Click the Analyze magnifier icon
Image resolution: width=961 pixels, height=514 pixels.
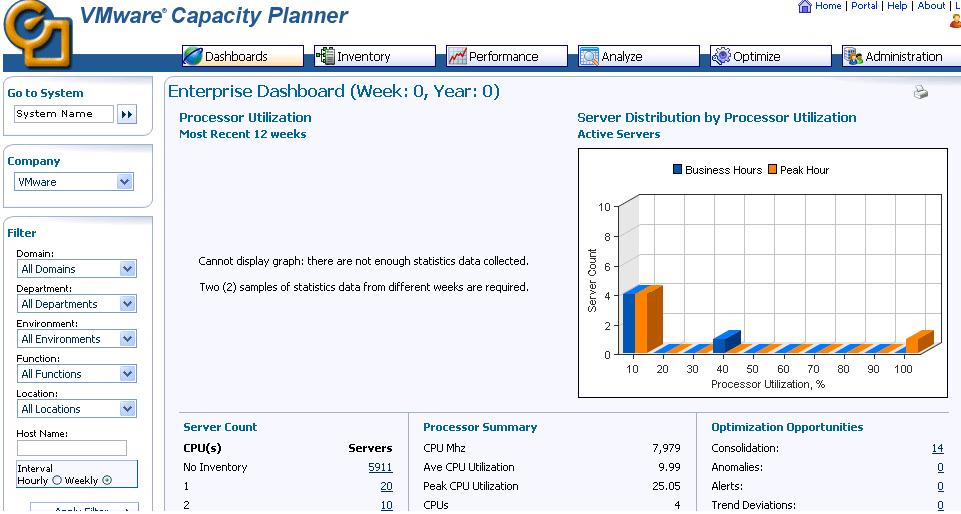[x=589, y=57]
